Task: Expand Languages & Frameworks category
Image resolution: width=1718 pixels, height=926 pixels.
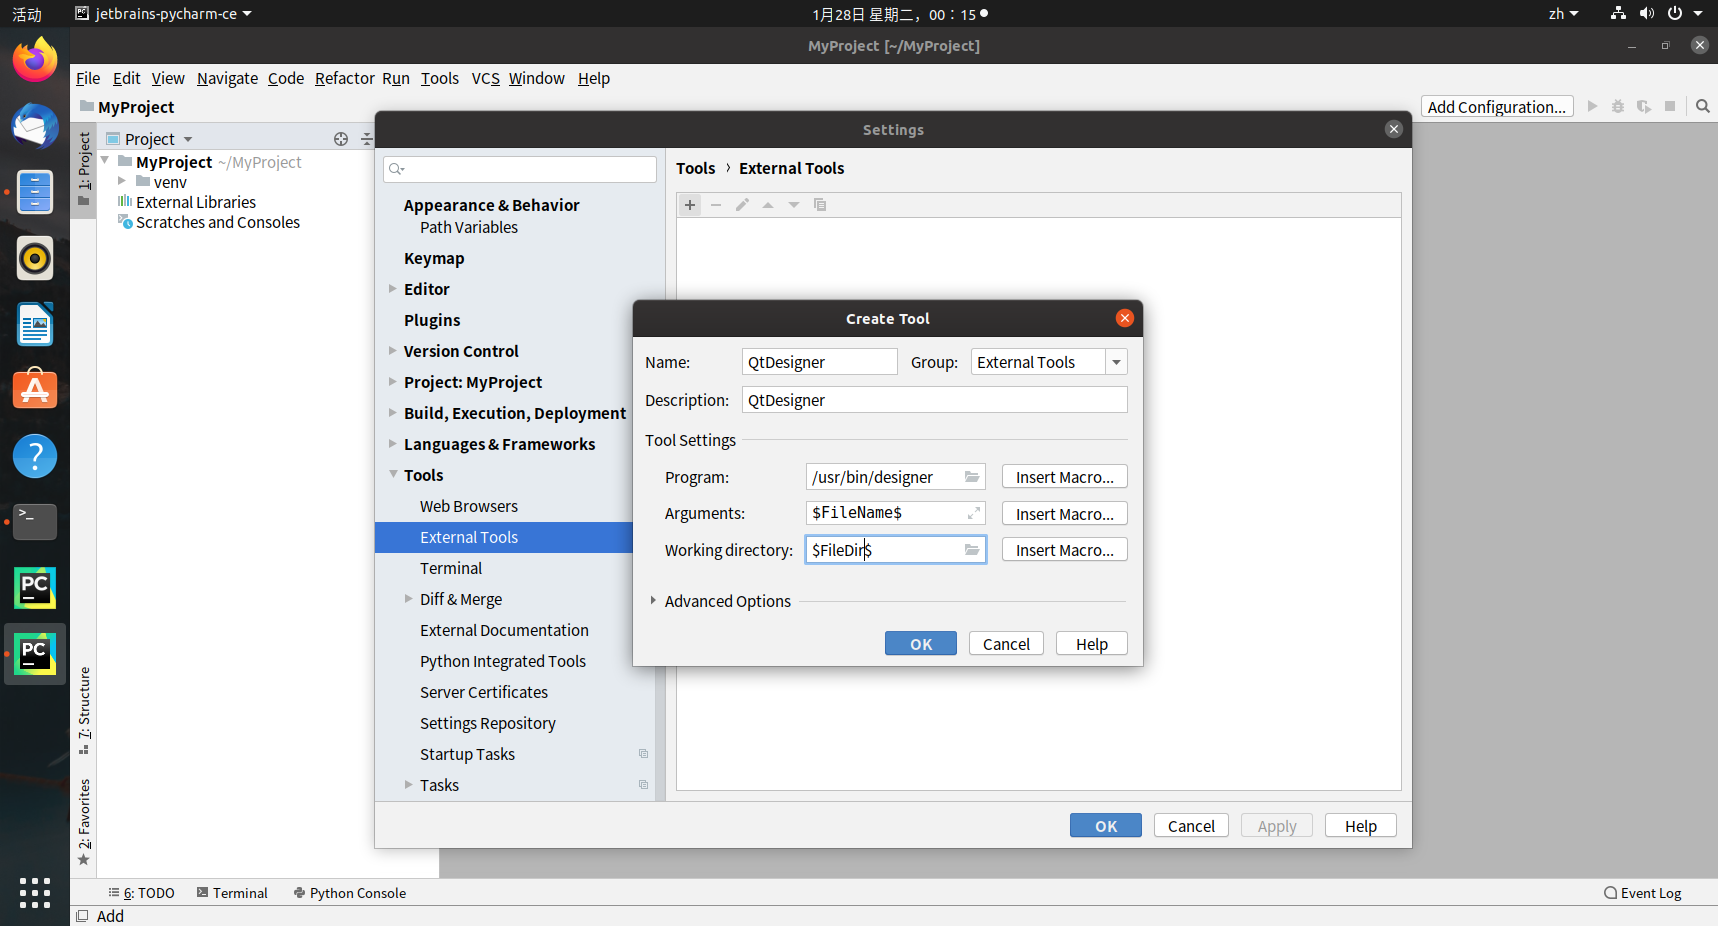Action: (393, 444)
